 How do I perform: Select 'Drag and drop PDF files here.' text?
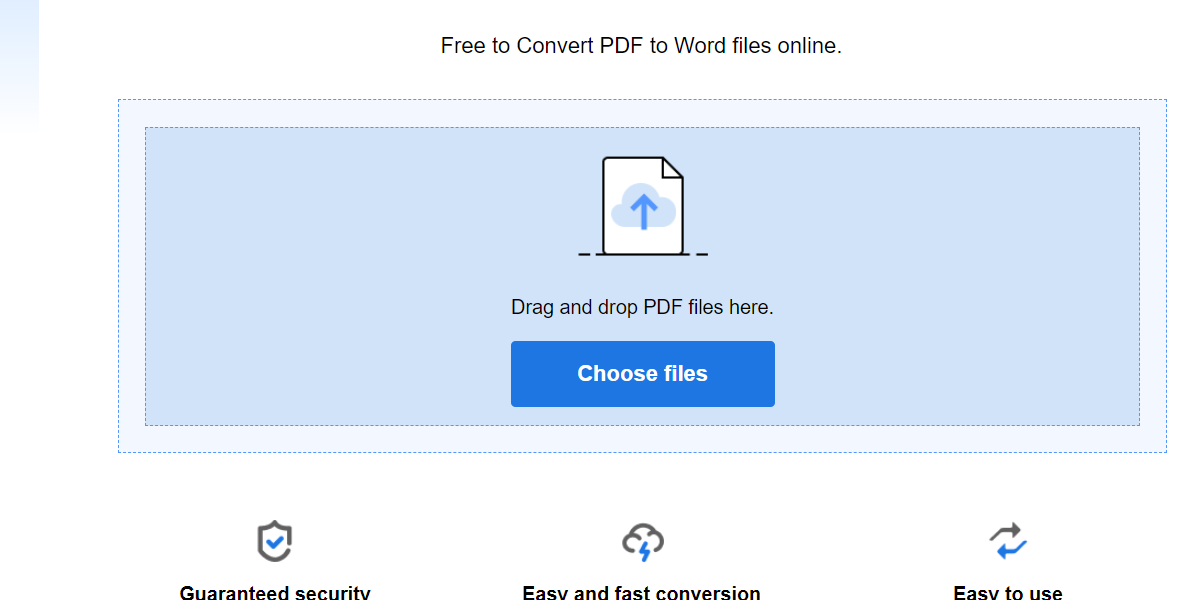point(642,307)
